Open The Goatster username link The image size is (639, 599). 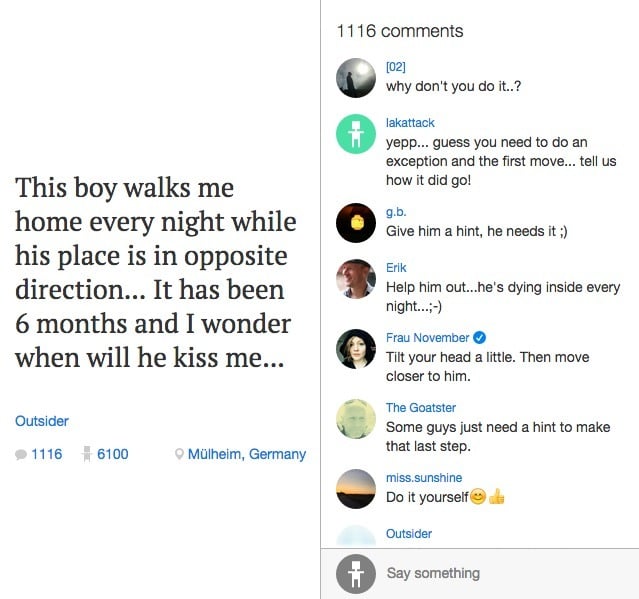click(x=421, y=408)
